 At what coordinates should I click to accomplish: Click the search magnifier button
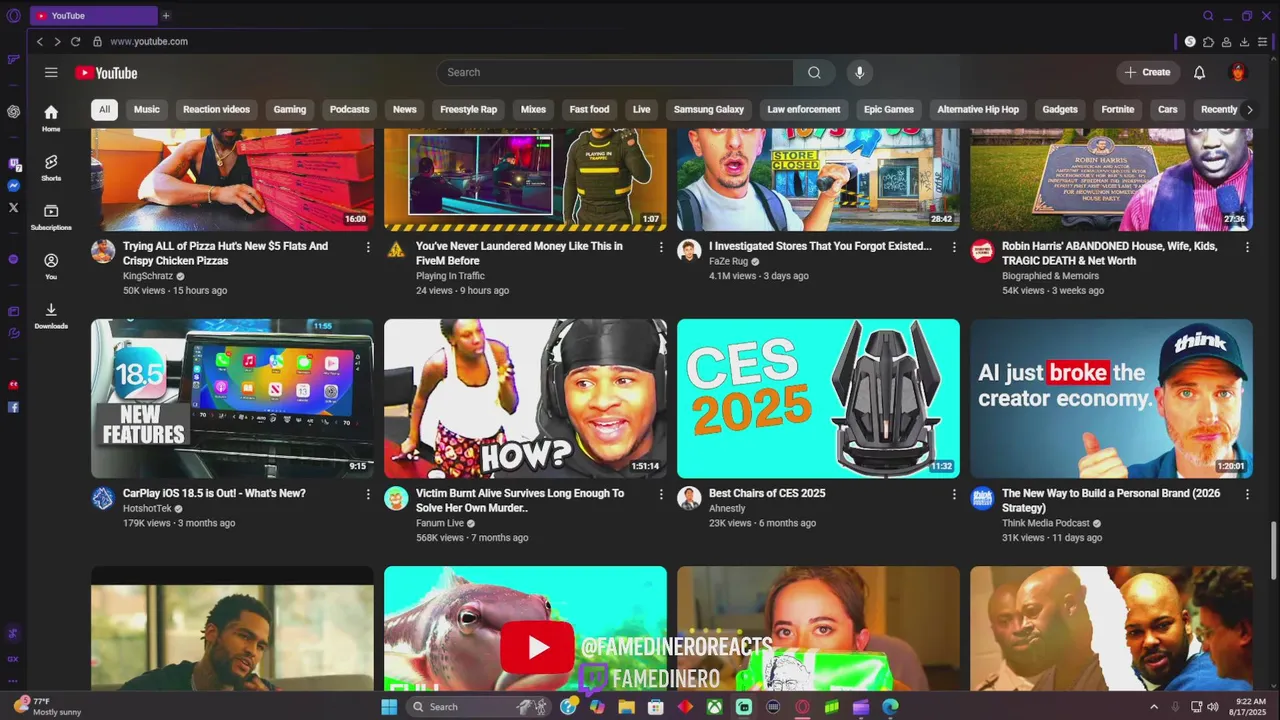(814, 72)
